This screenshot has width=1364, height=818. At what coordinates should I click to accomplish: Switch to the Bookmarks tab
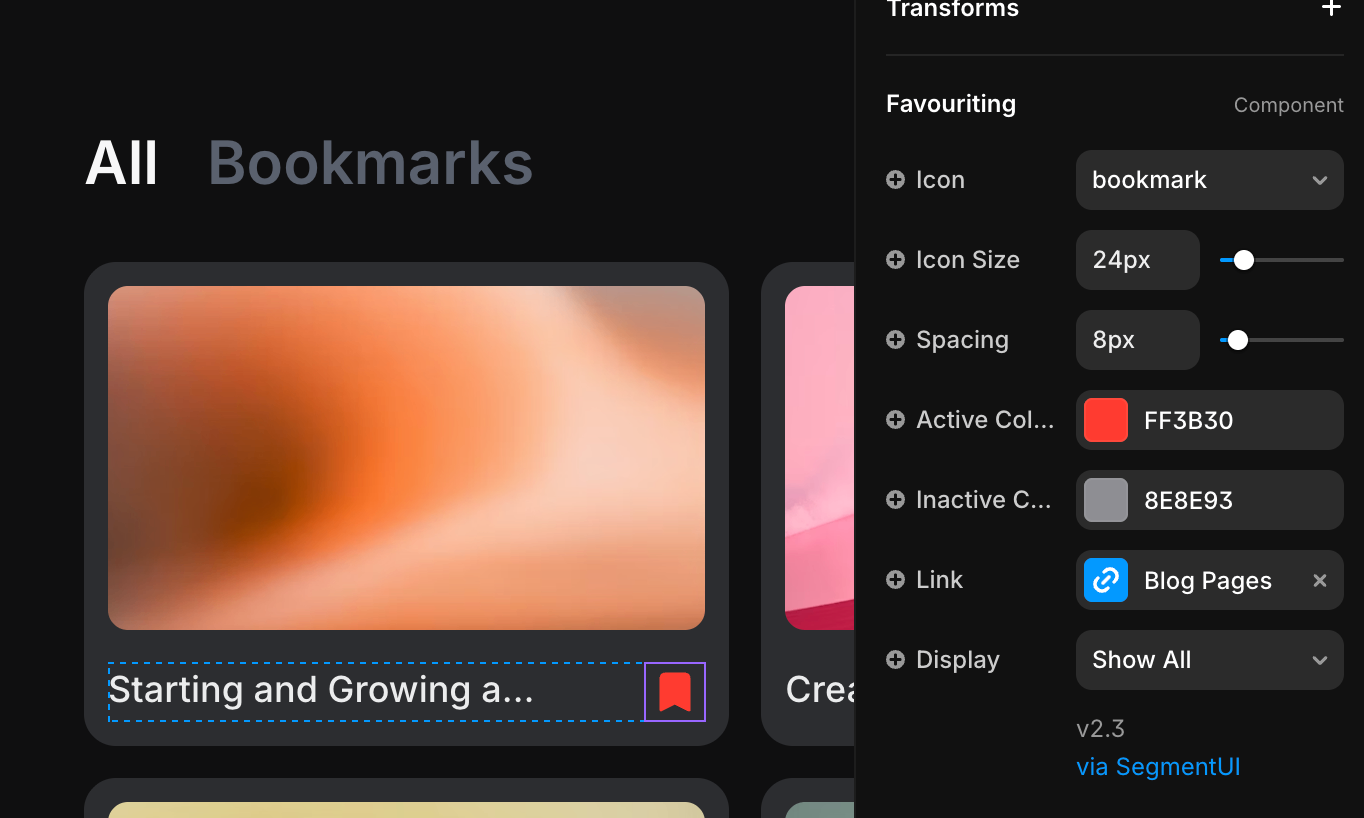[x=371, y=163]
